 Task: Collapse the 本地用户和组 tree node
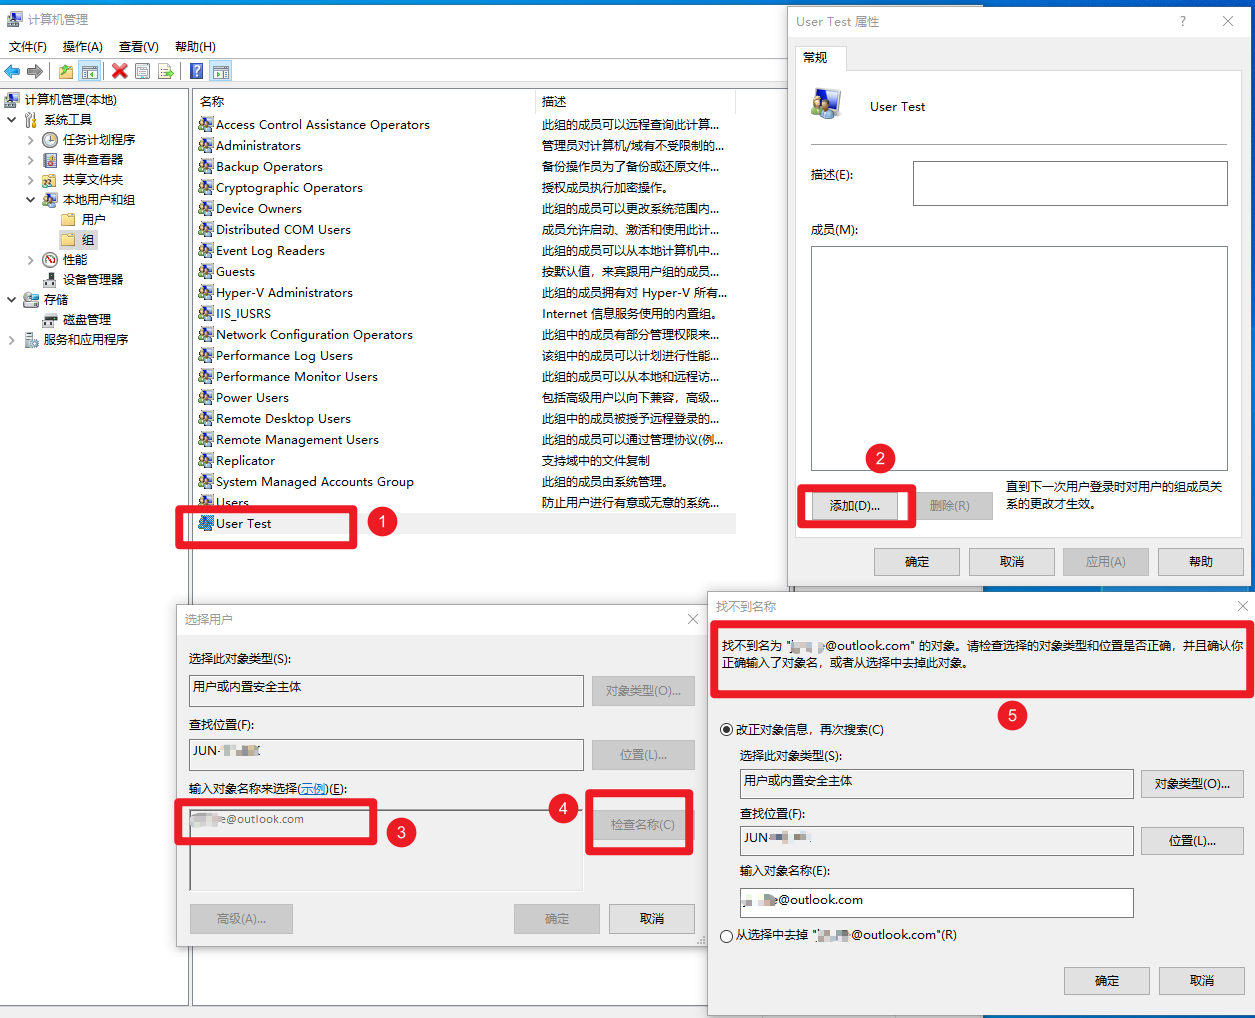[x=31, y=200]
